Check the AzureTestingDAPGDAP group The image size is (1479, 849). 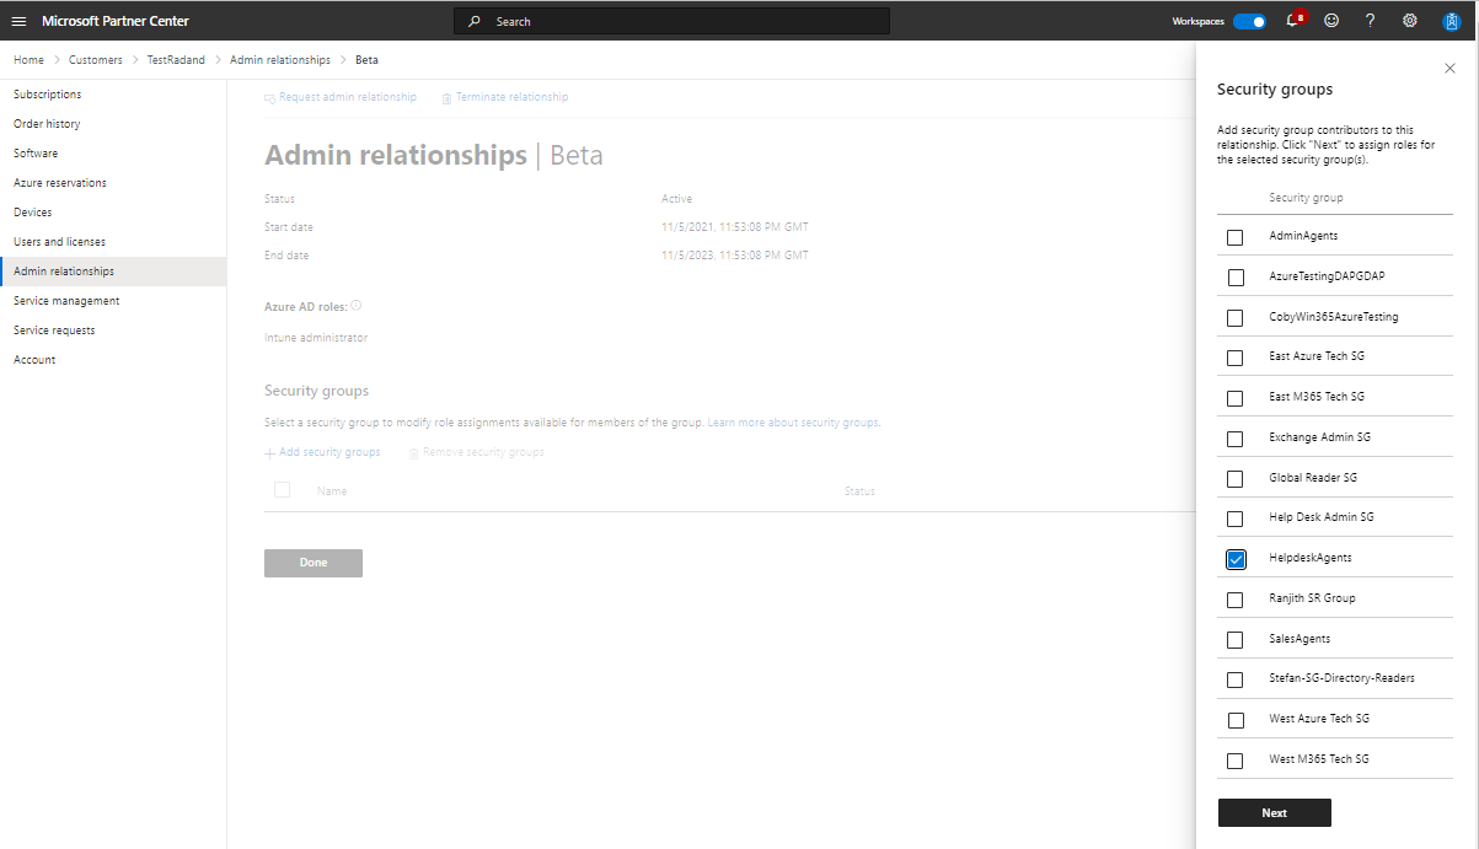[1235, 277]
